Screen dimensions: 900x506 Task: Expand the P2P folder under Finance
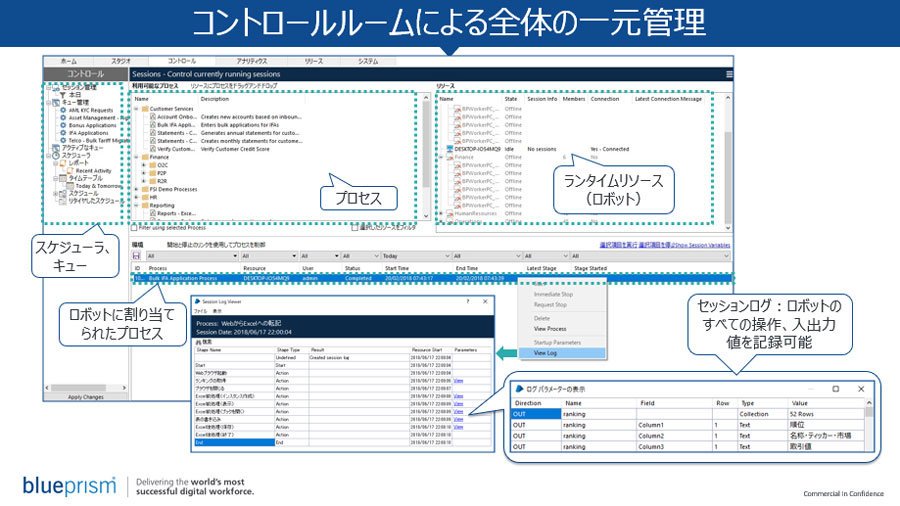tap(144, 173)
